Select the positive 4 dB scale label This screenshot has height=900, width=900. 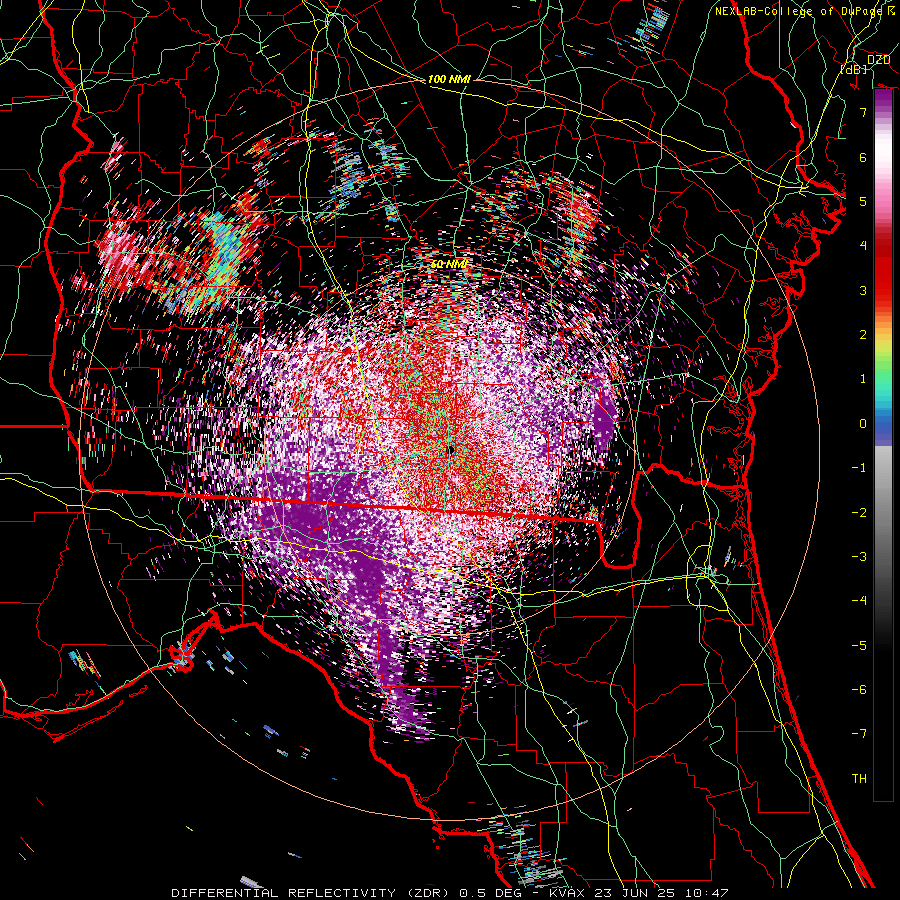[x=863, y=246]
